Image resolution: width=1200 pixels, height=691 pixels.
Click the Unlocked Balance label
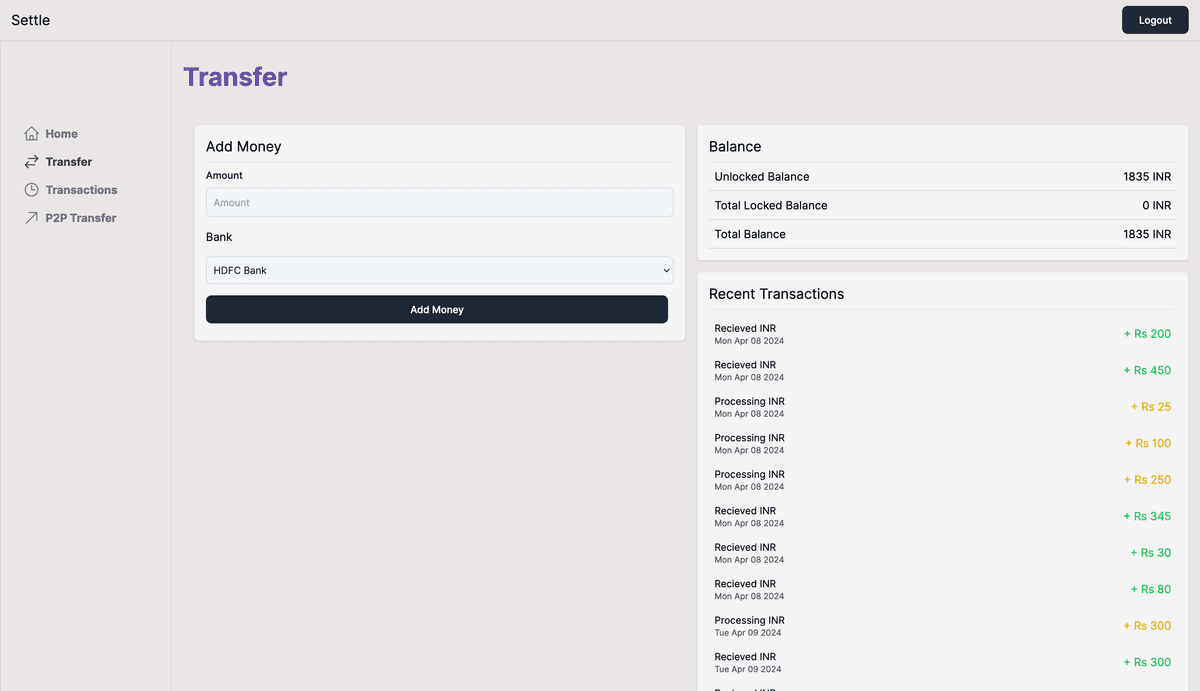762,177
